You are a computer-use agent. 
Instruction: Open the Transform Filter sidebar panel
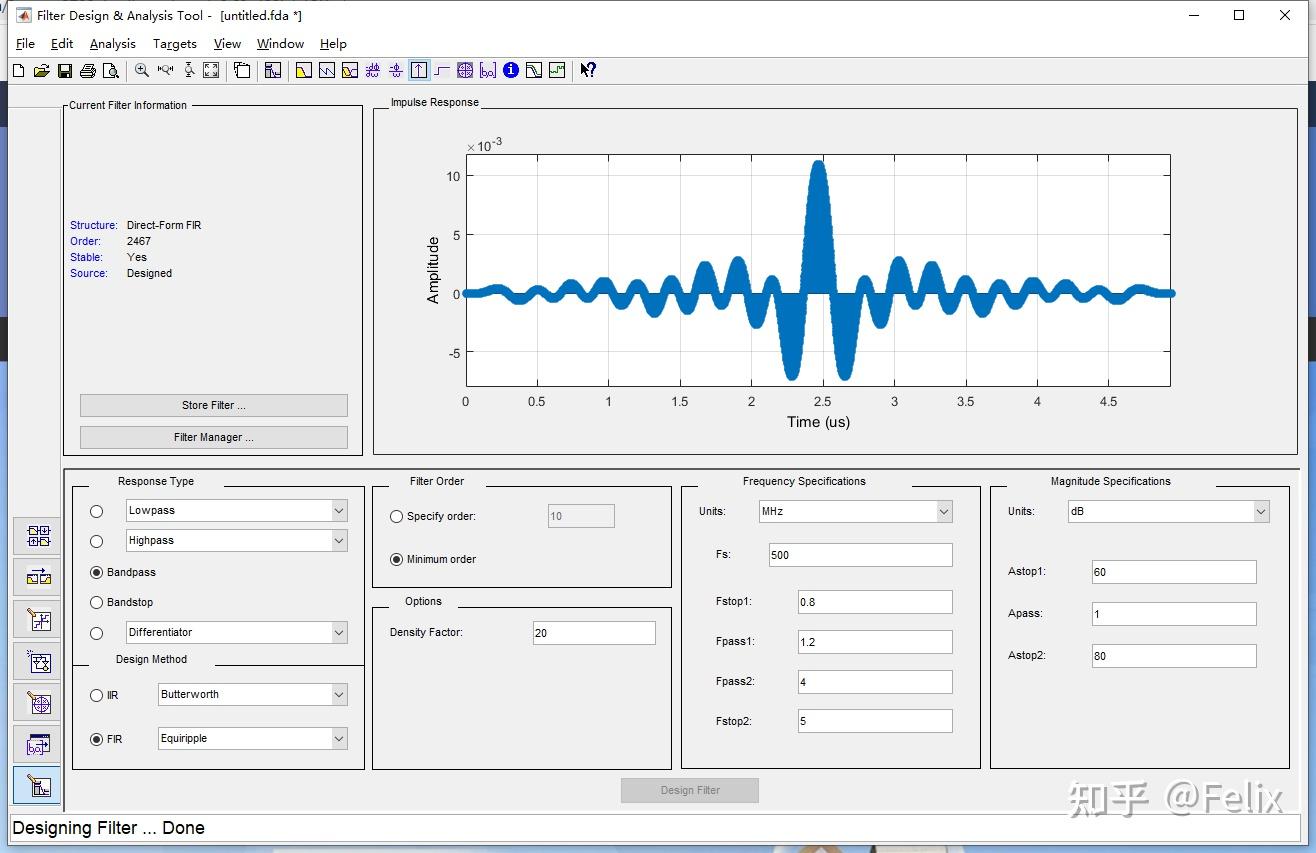point(38,577)
